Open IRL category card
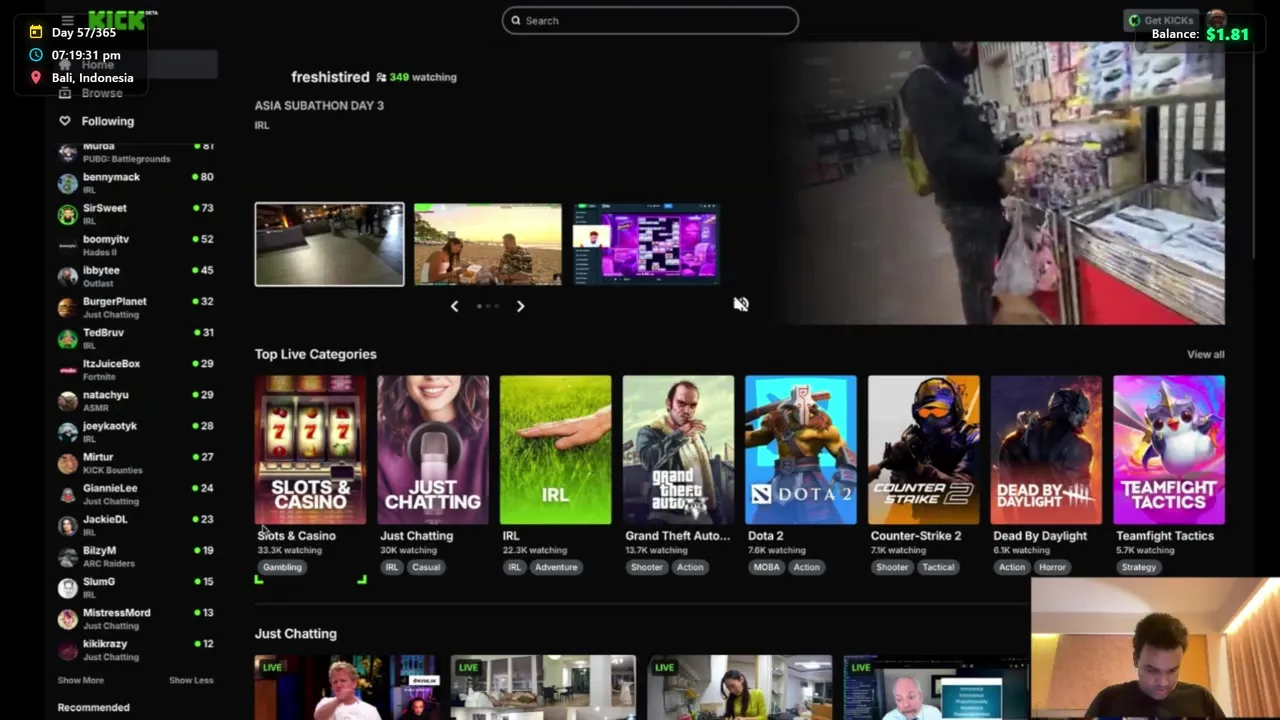1280x720 pixels. [555, 450]
